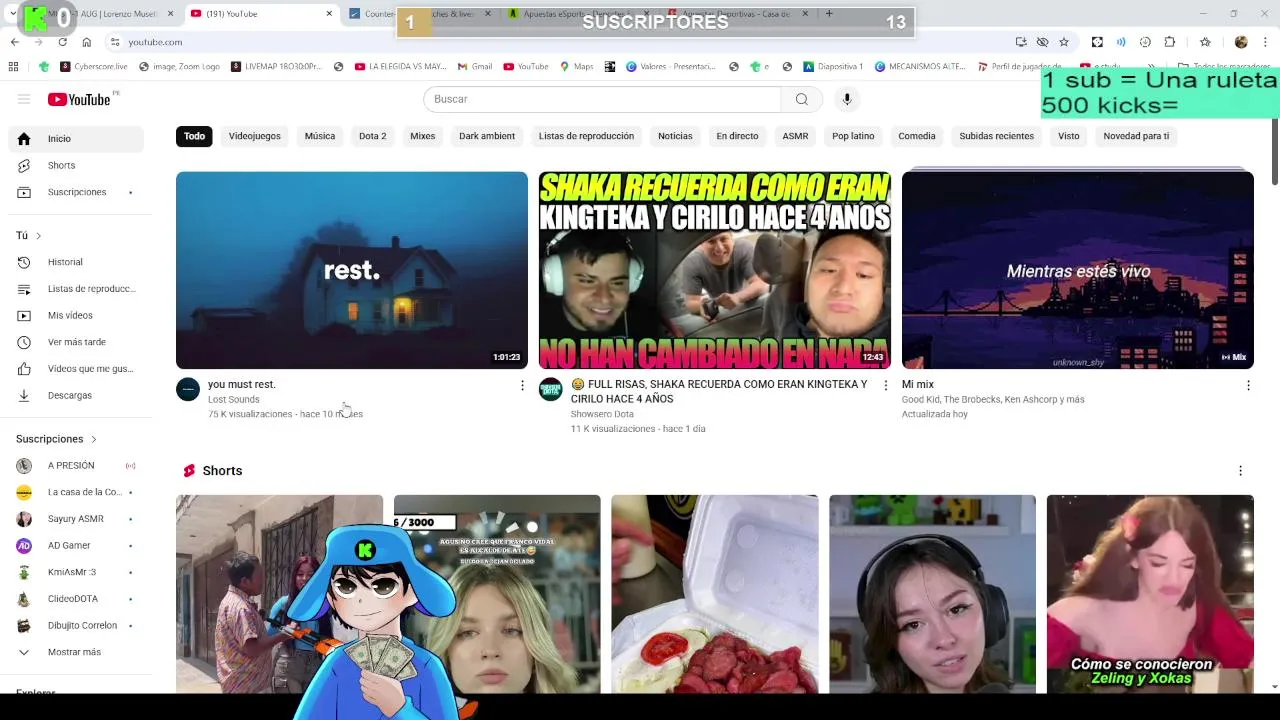Open options menu for FULL RISAS video
The image size is (1280, 720).
coord(885,385)
